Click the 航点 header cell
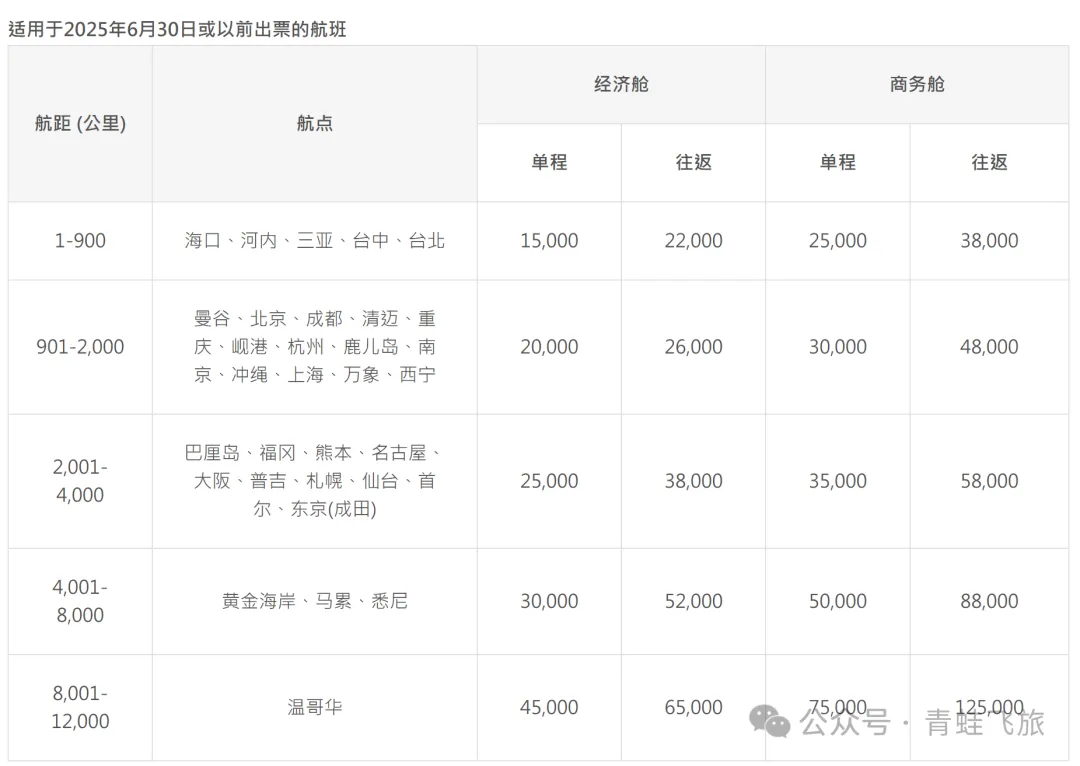This screenshot has height=766, width=1080. [314, 124]
